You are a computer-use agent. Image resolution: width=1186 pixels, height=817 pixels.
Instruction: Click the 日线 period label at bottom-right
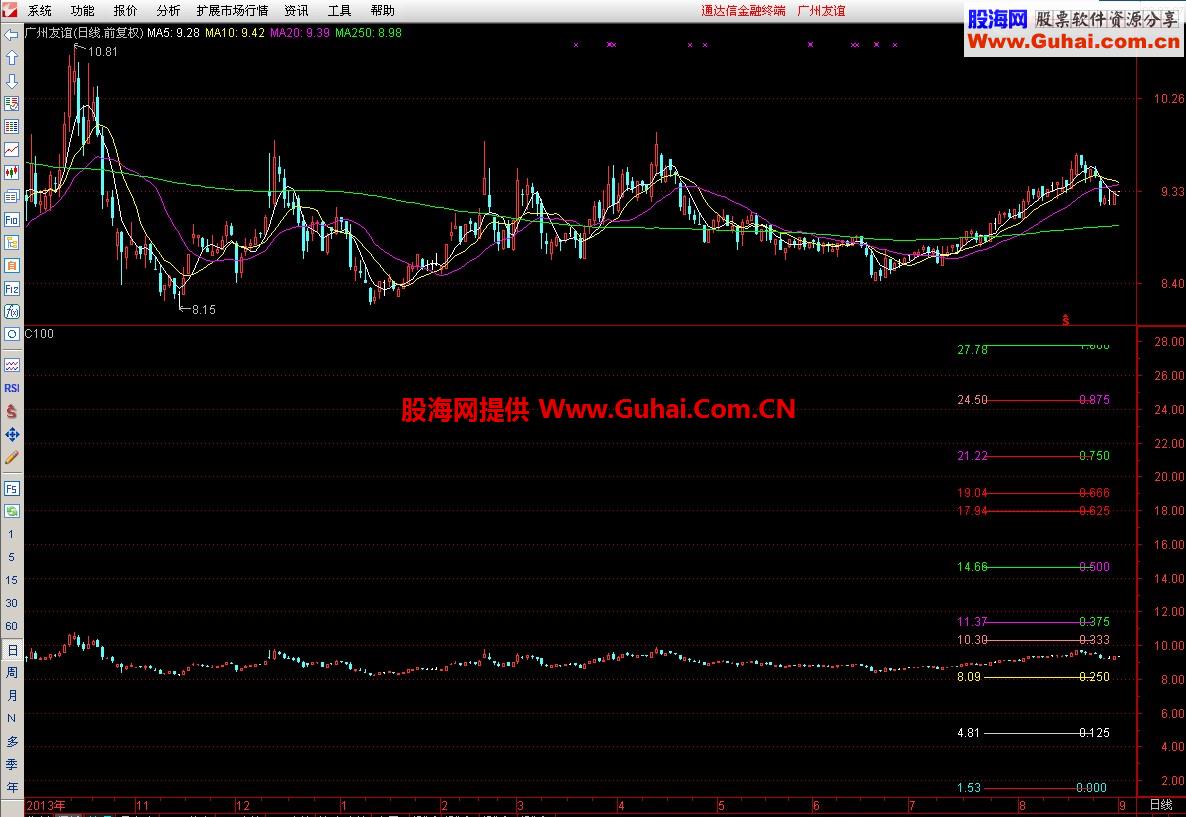(1161, 804)
